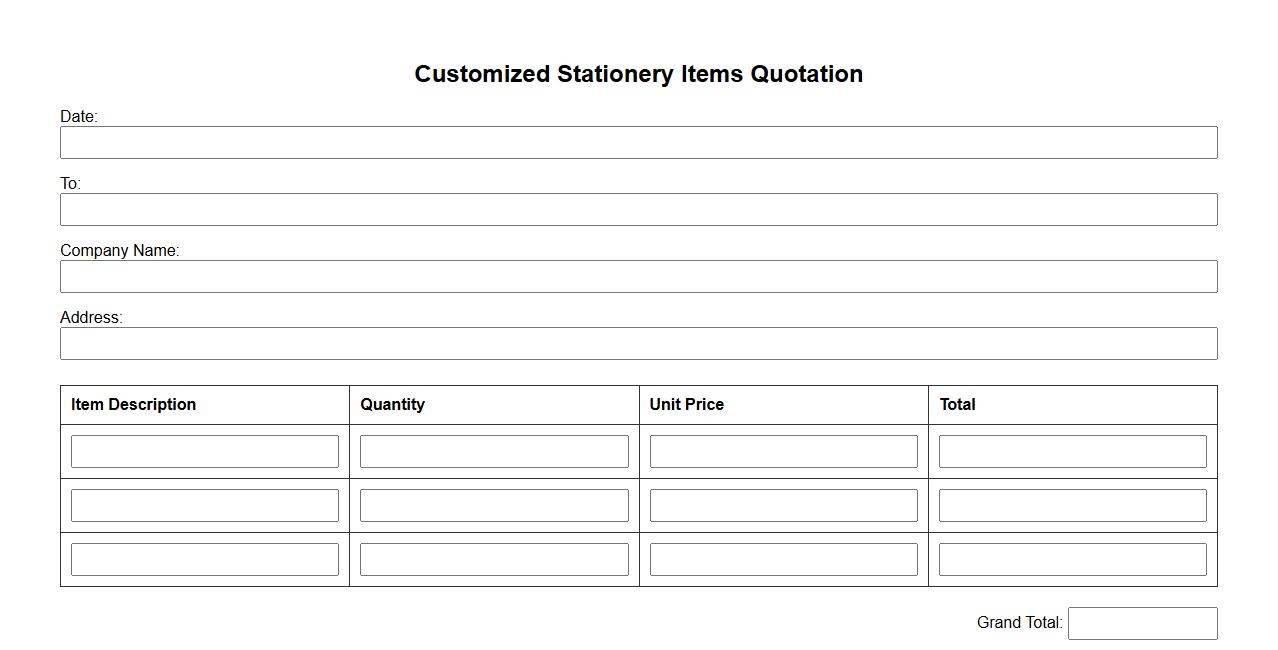Screen dimensions: 1278x650
Task: Focus the To recipient field
Action: click(x=638, y=209)
